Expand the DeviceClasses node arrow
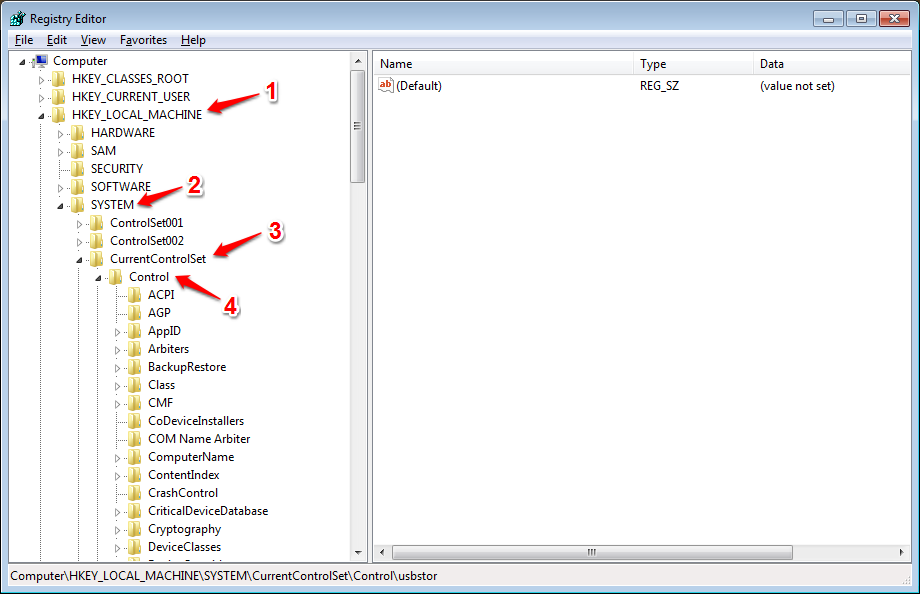 coord(117,548)
